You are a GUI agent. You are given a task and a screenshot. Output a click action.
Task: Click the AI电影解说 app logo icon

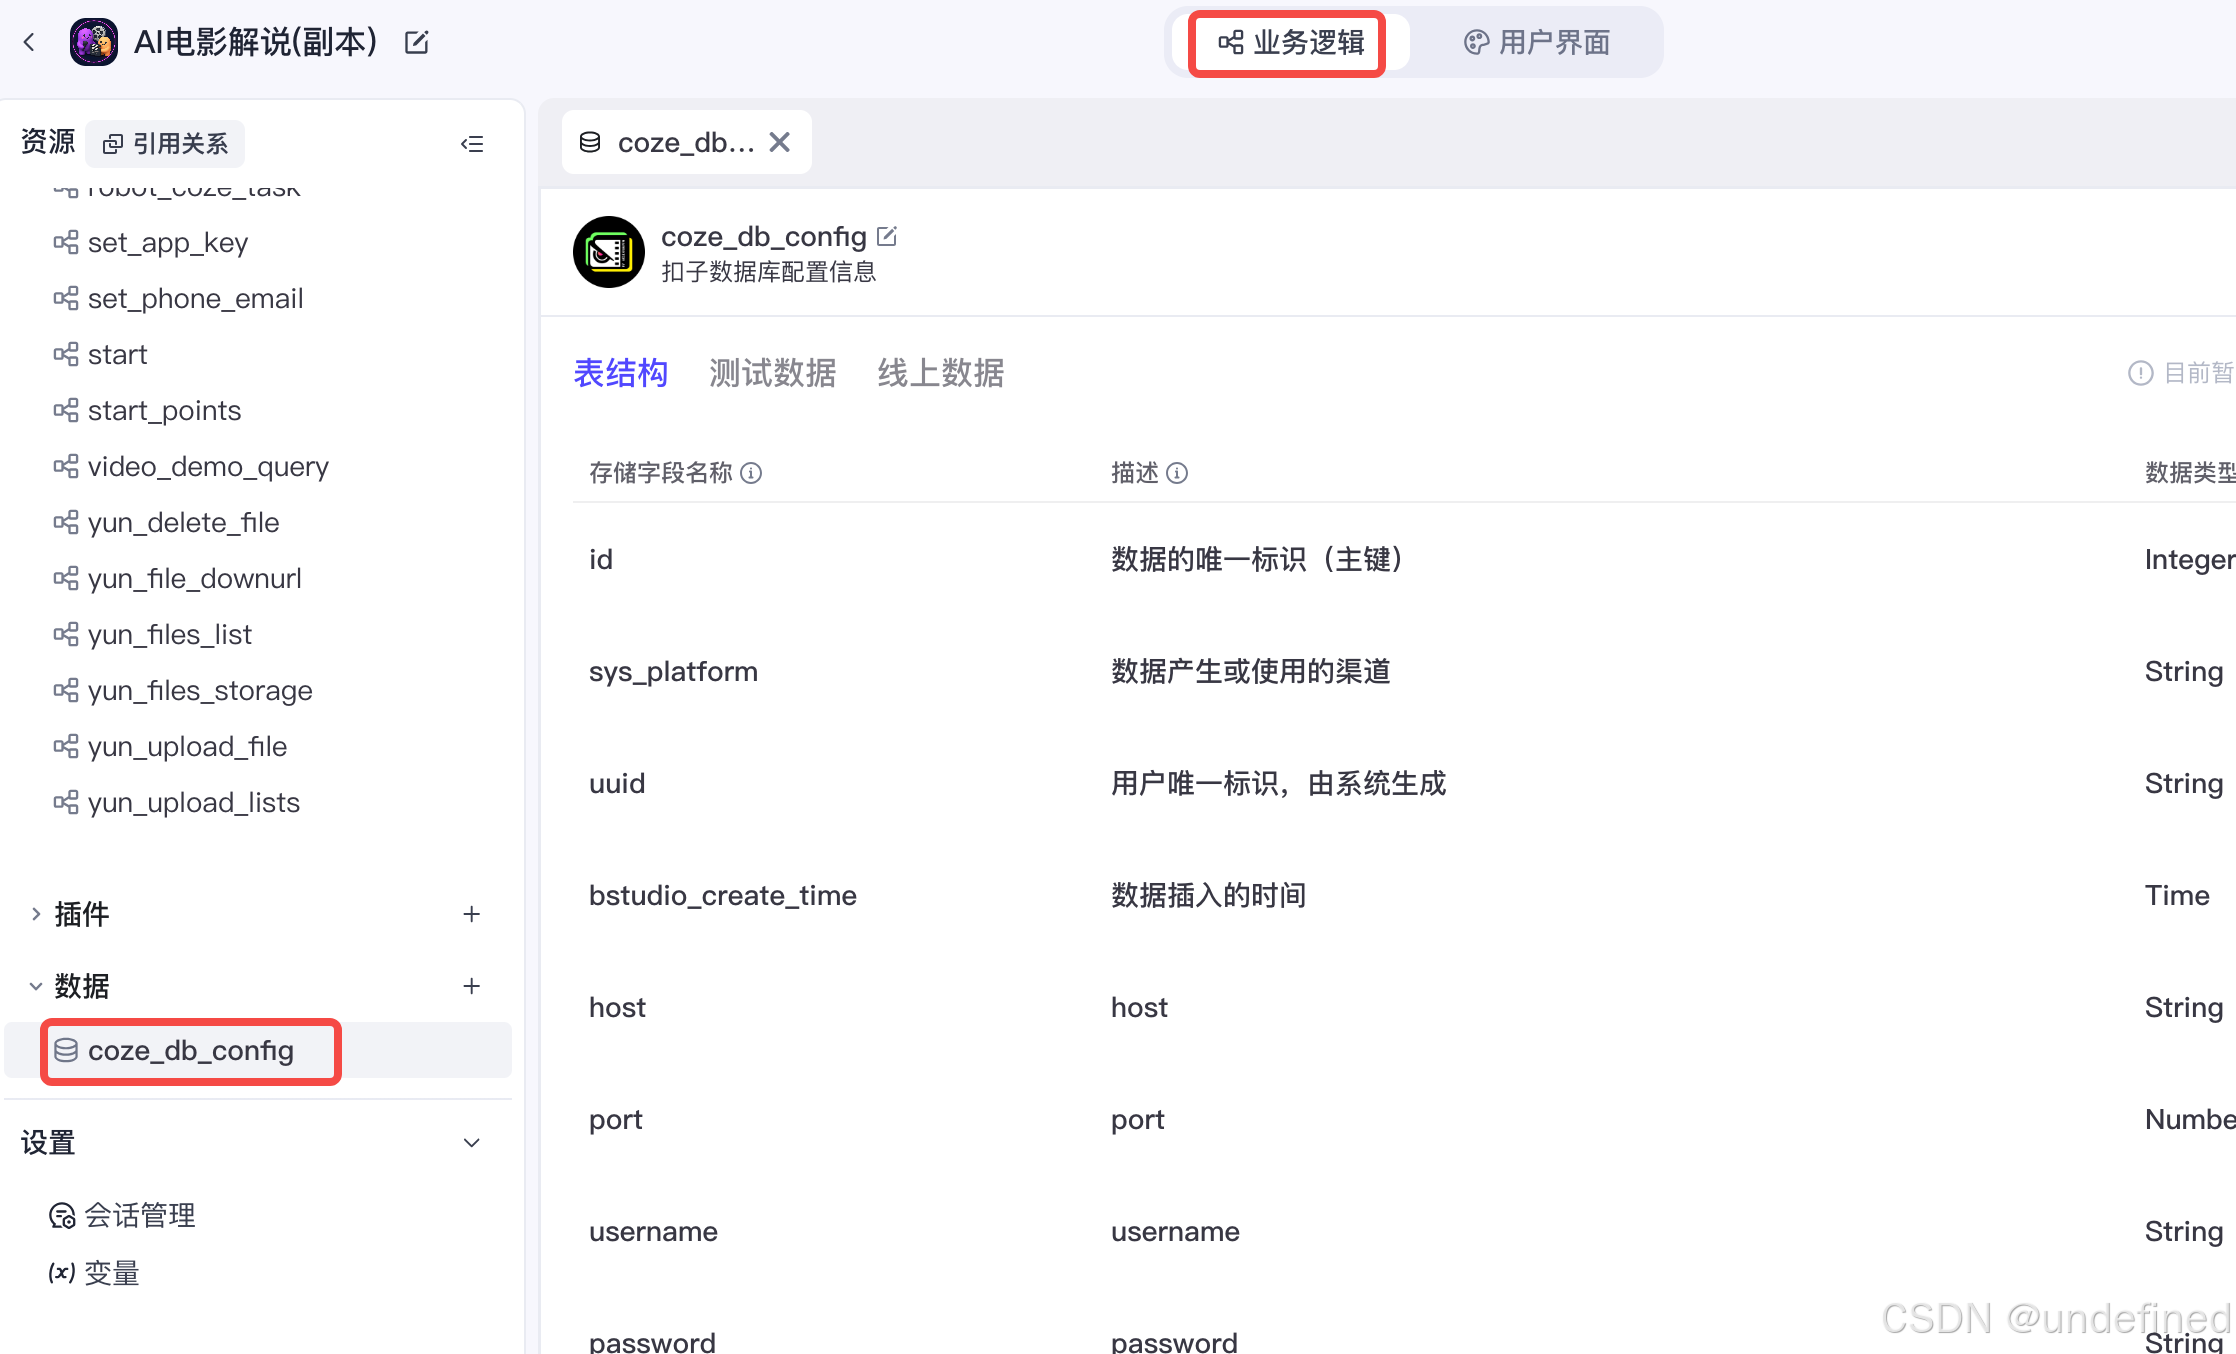[x=94, y=41]
